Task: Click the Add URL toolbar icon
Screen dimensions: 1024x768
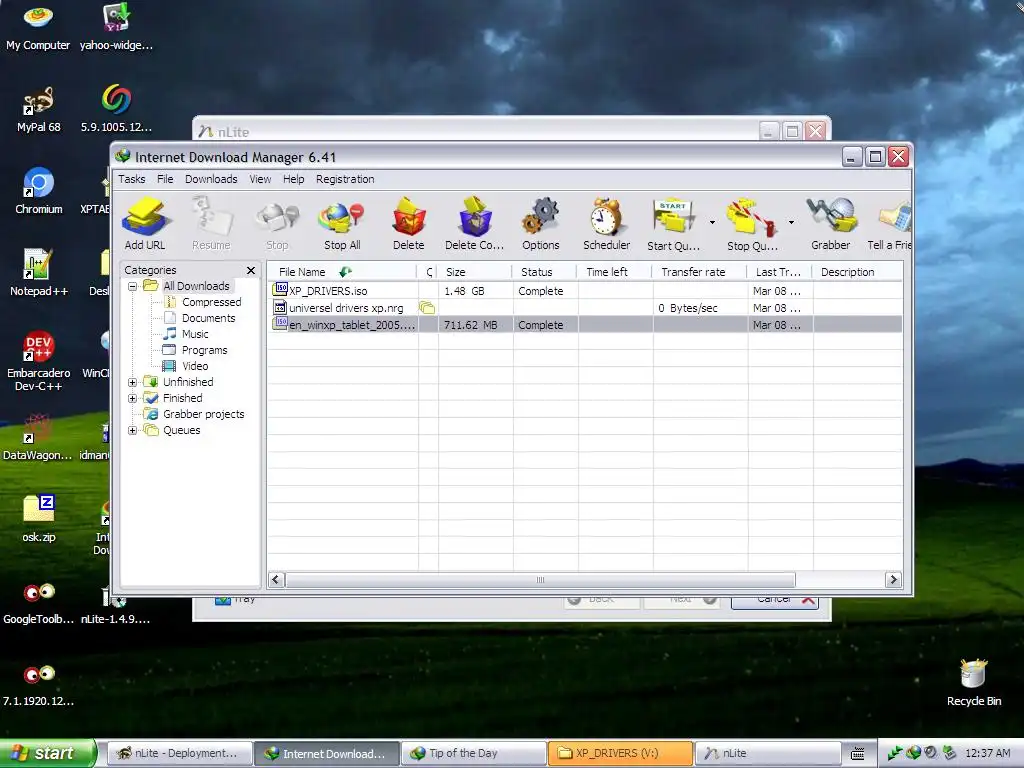Action: point(144,224)
